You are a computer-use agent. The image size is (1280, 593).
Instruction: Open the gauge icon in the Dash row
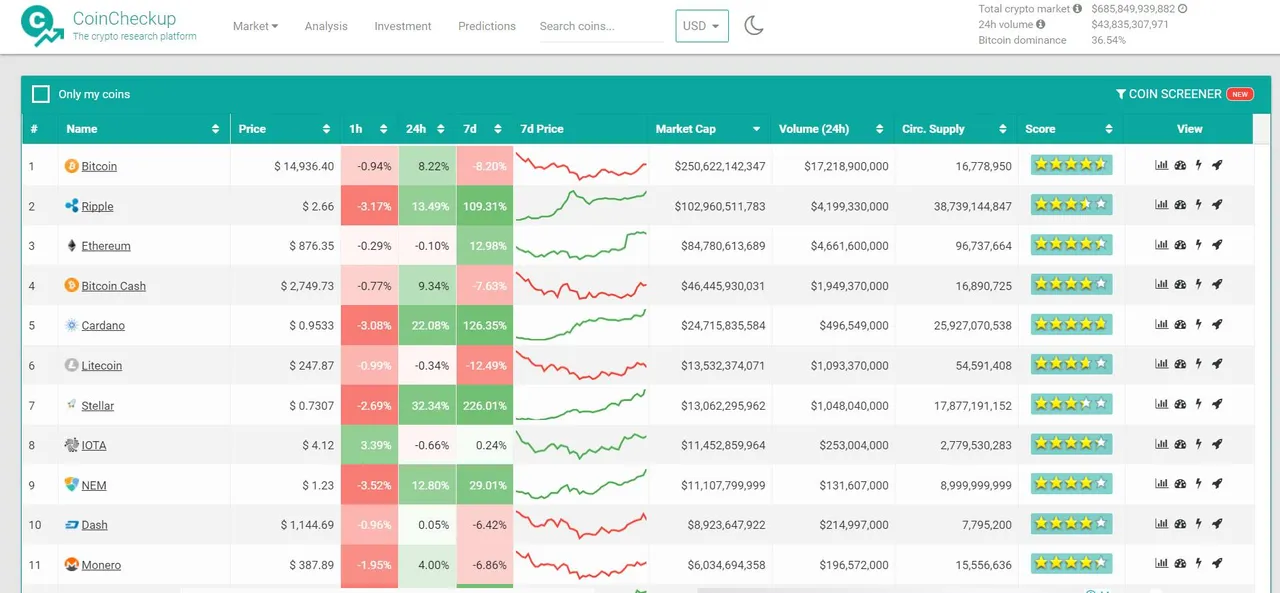1180,523
